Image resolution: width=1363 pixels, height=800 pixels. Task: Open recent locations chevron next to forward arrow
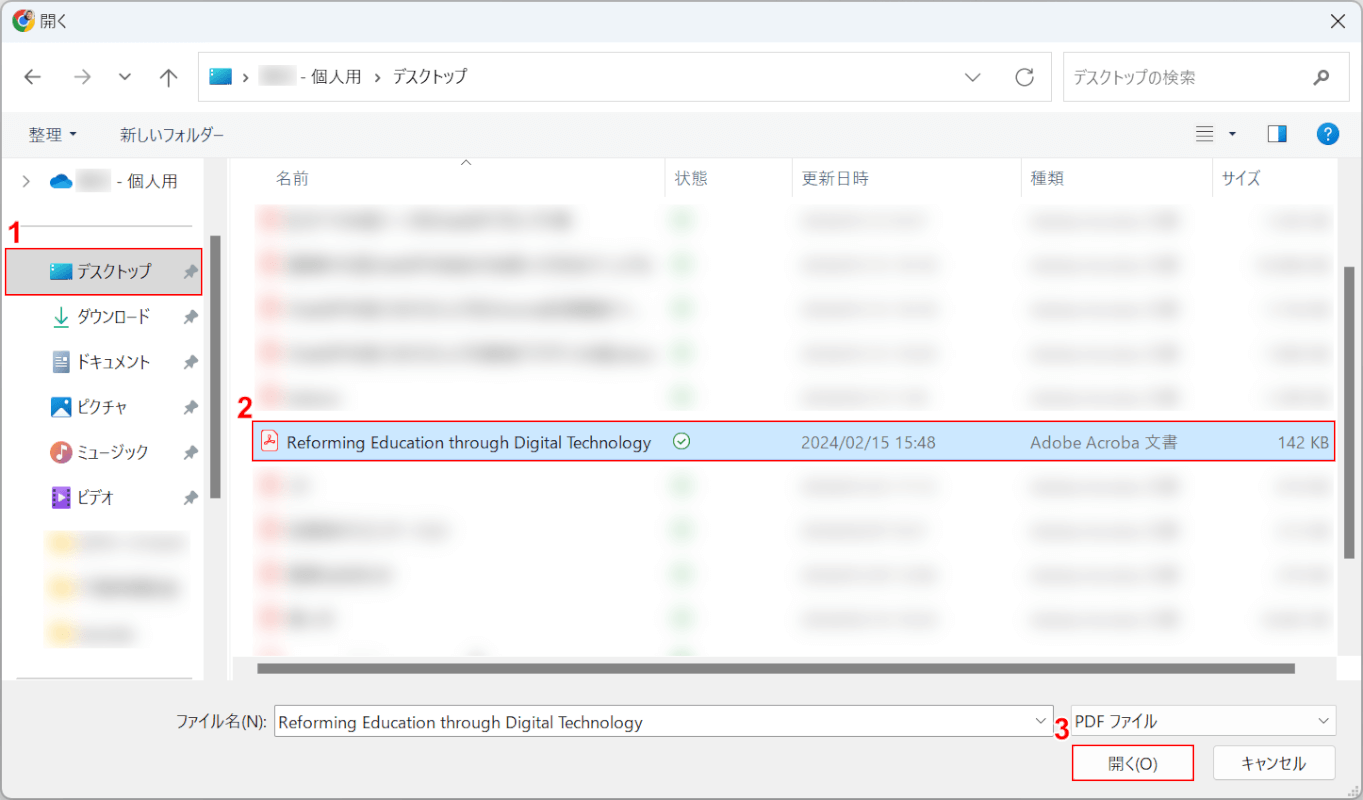(x=125, y=77)
